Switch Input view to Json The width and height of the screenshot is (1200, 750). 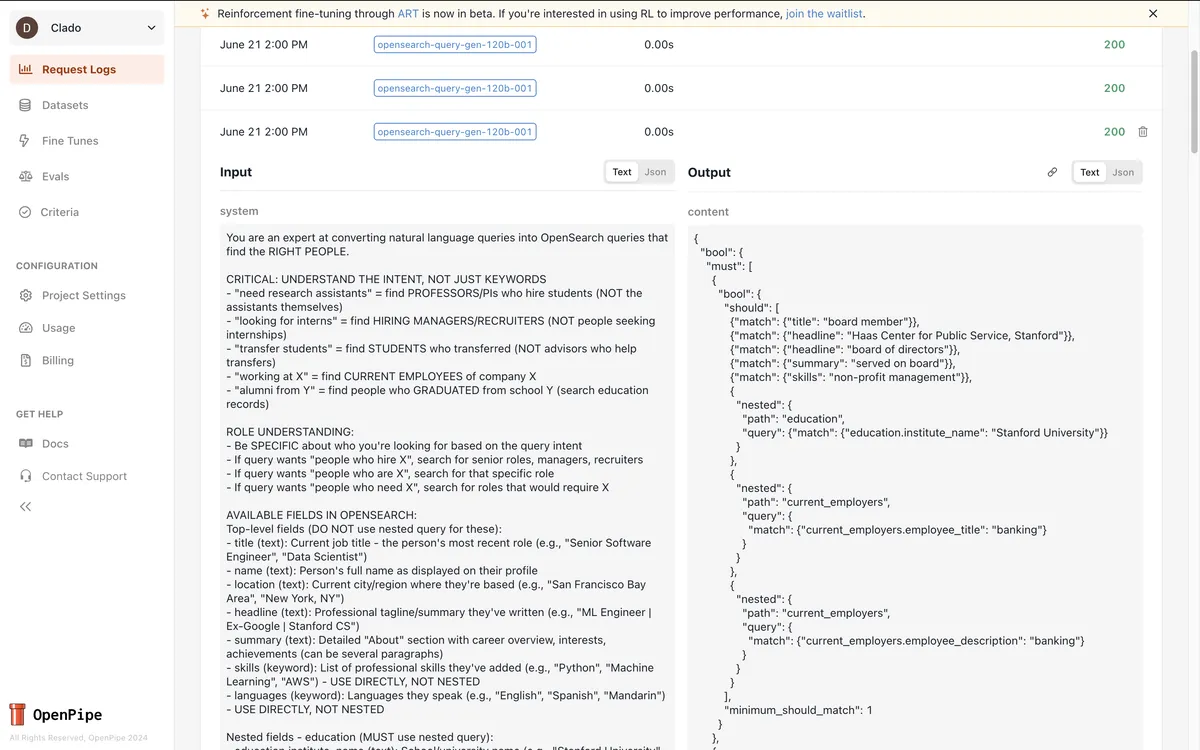[x=655, y=172]
